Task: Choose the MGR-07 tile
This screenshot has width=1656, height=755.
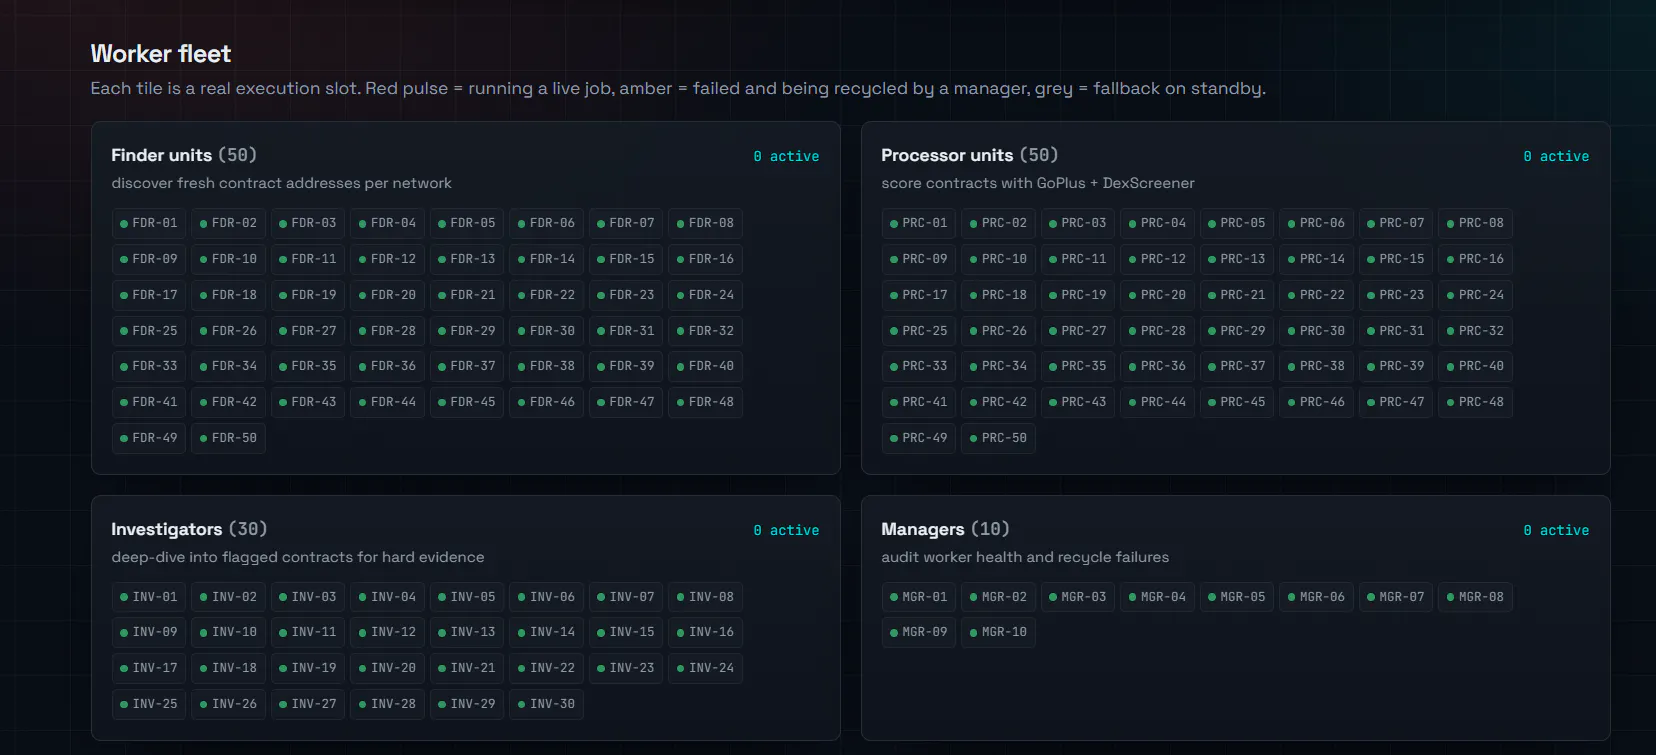Action: (x=1396, y=597)
